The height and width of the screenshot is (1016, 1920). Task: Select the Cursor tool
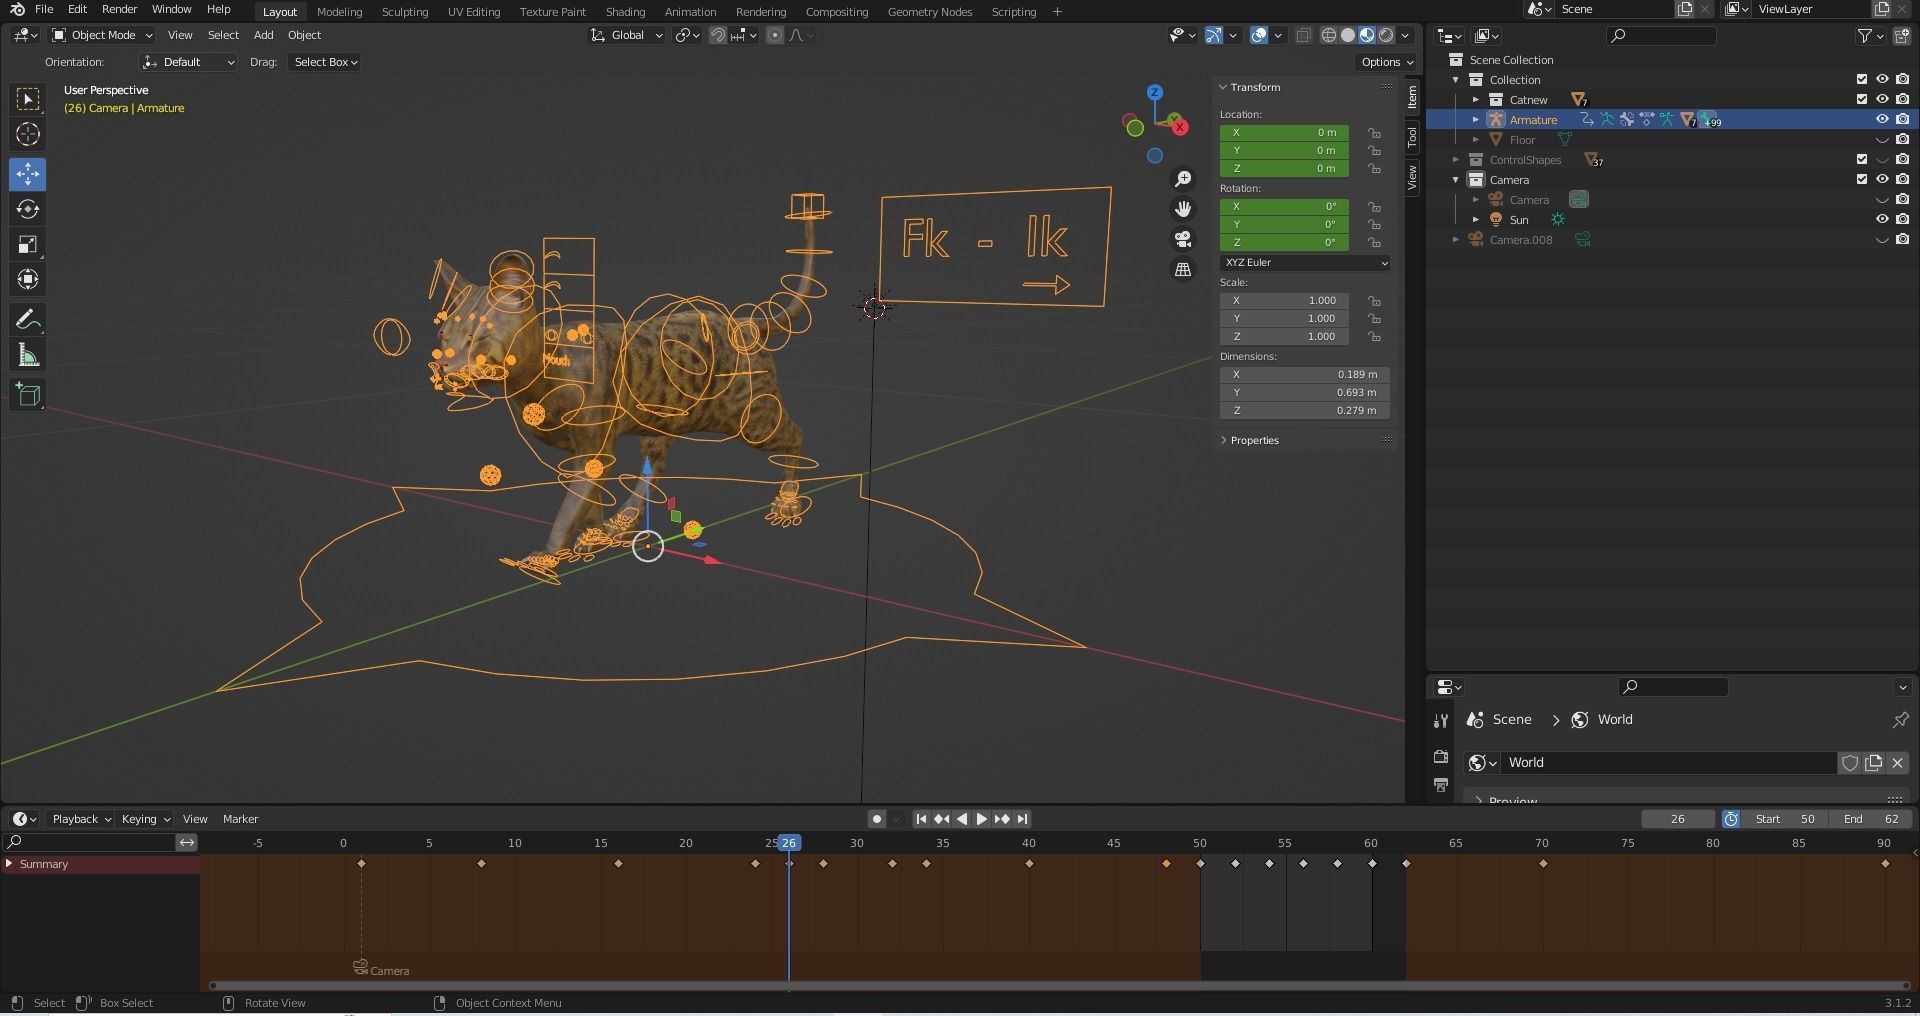(x=28, y=134)
